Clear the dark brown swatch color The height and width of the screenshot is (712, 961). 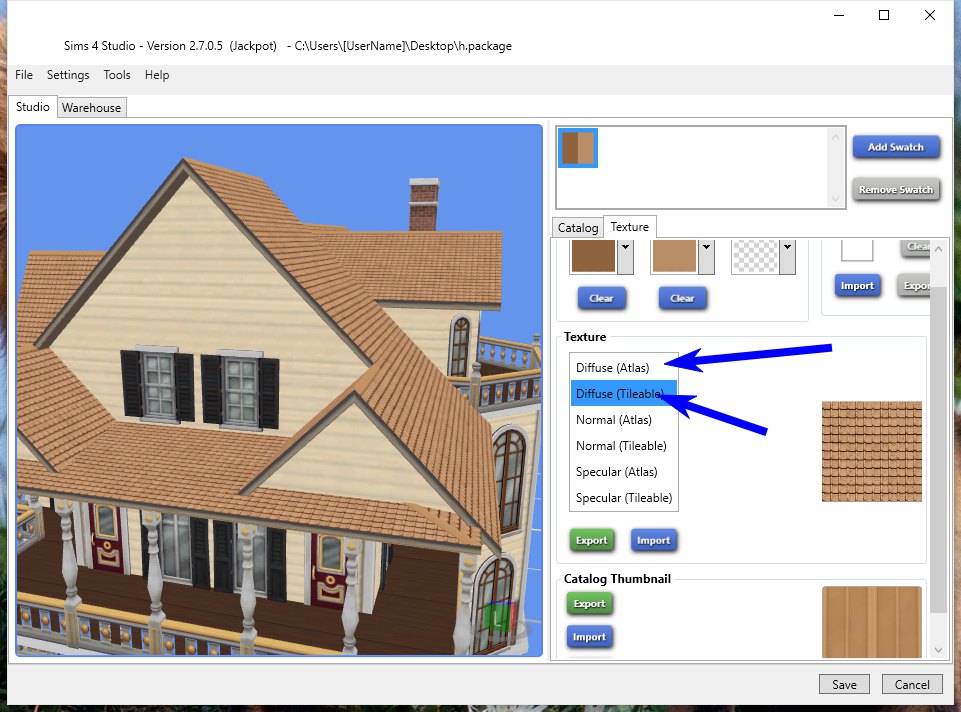coord(601,298)
